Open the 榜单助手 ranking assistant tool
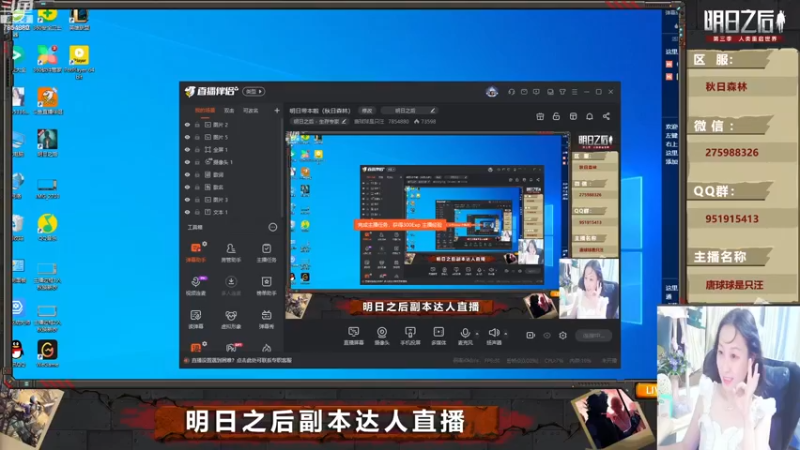 (x=266, y=286)
